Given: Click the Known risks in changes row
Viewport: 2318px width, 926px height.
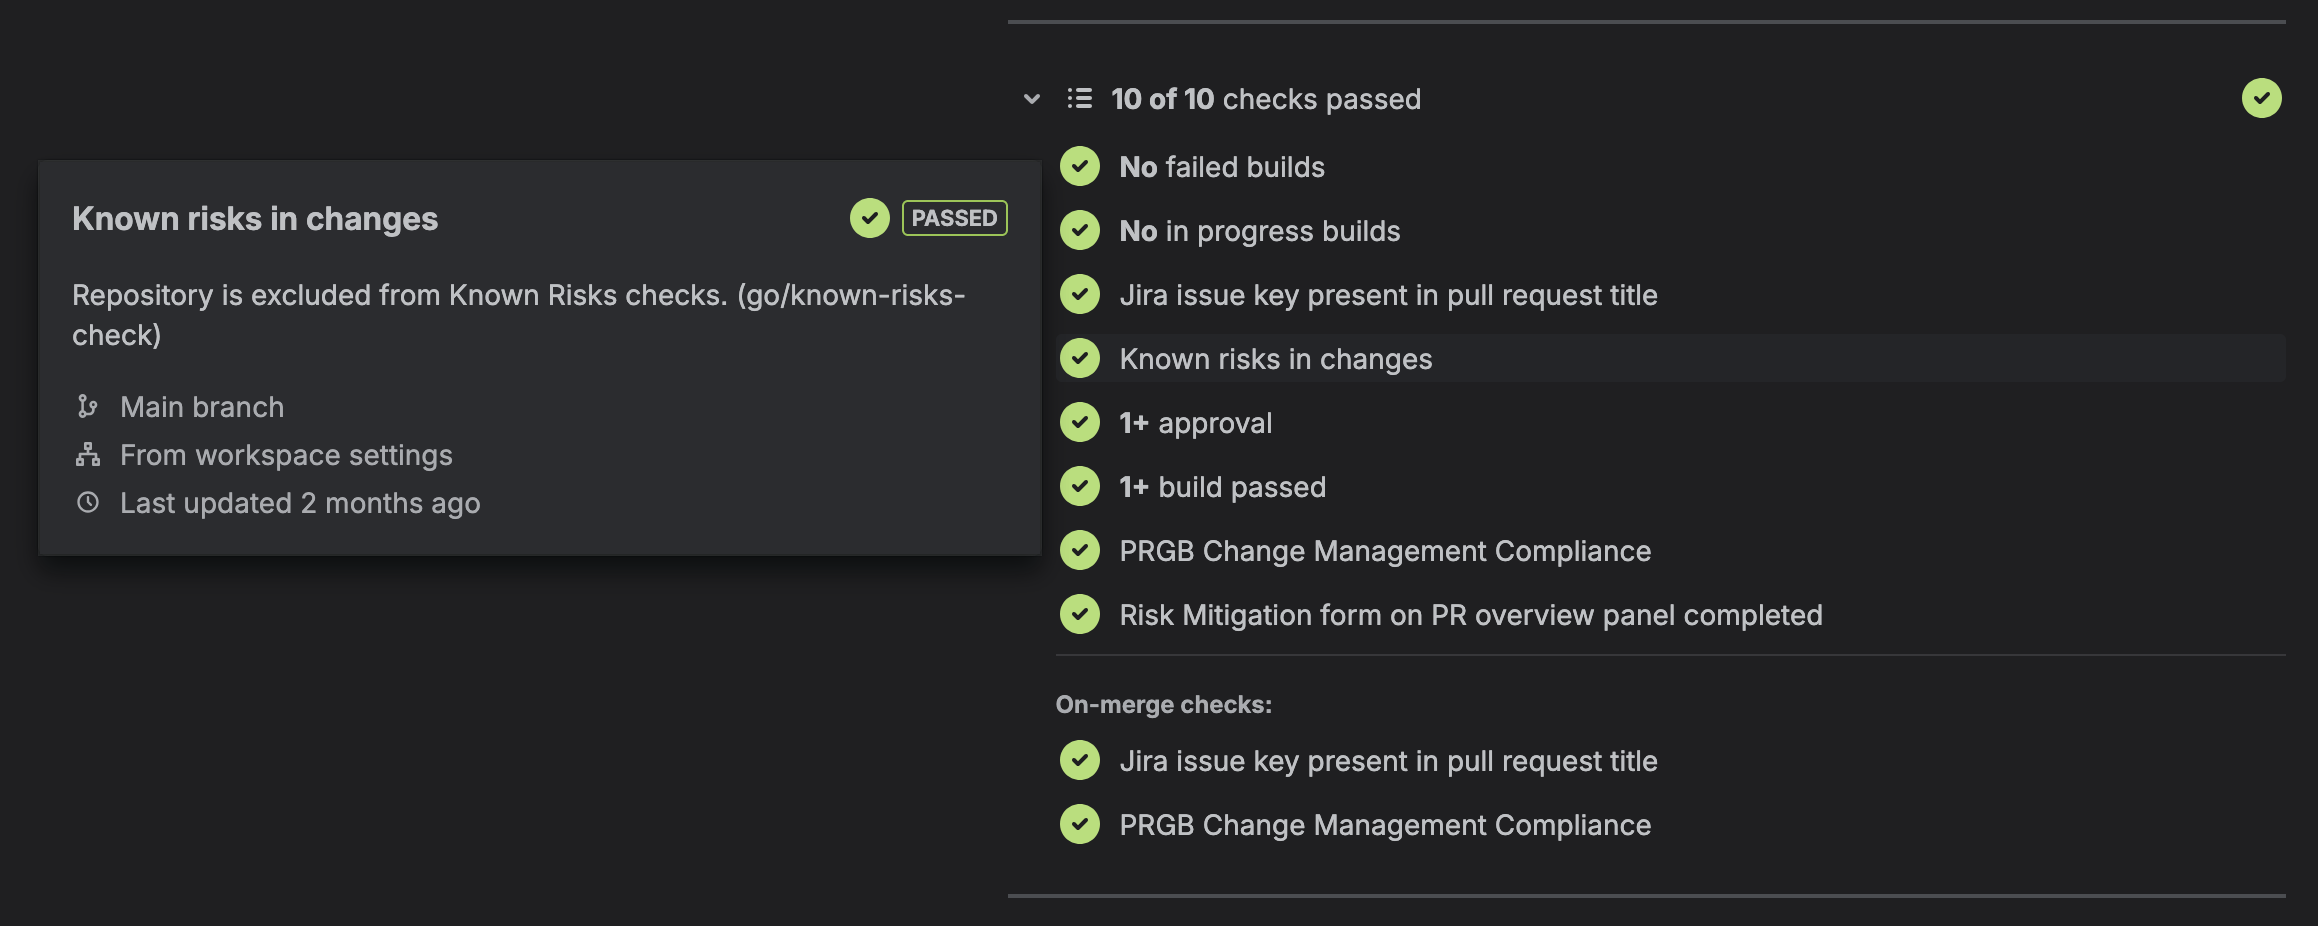Looking at the screenshot, I should tap(1275, 359).
